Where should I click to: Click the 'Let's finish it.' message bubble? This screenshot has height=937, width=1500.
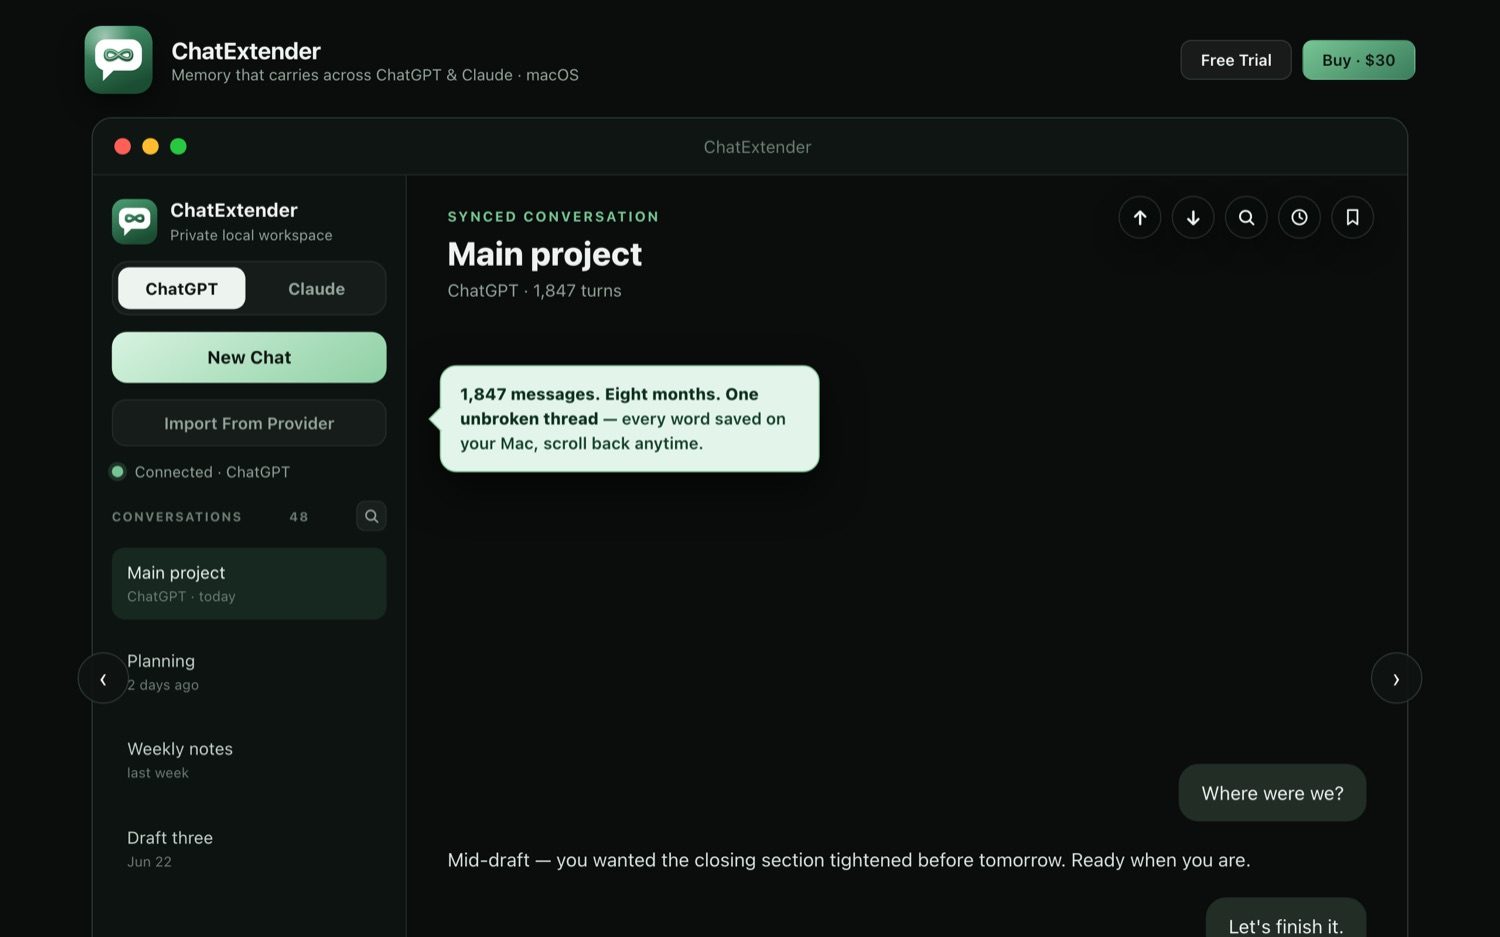pyautogui.click(x=1285, y=920)
